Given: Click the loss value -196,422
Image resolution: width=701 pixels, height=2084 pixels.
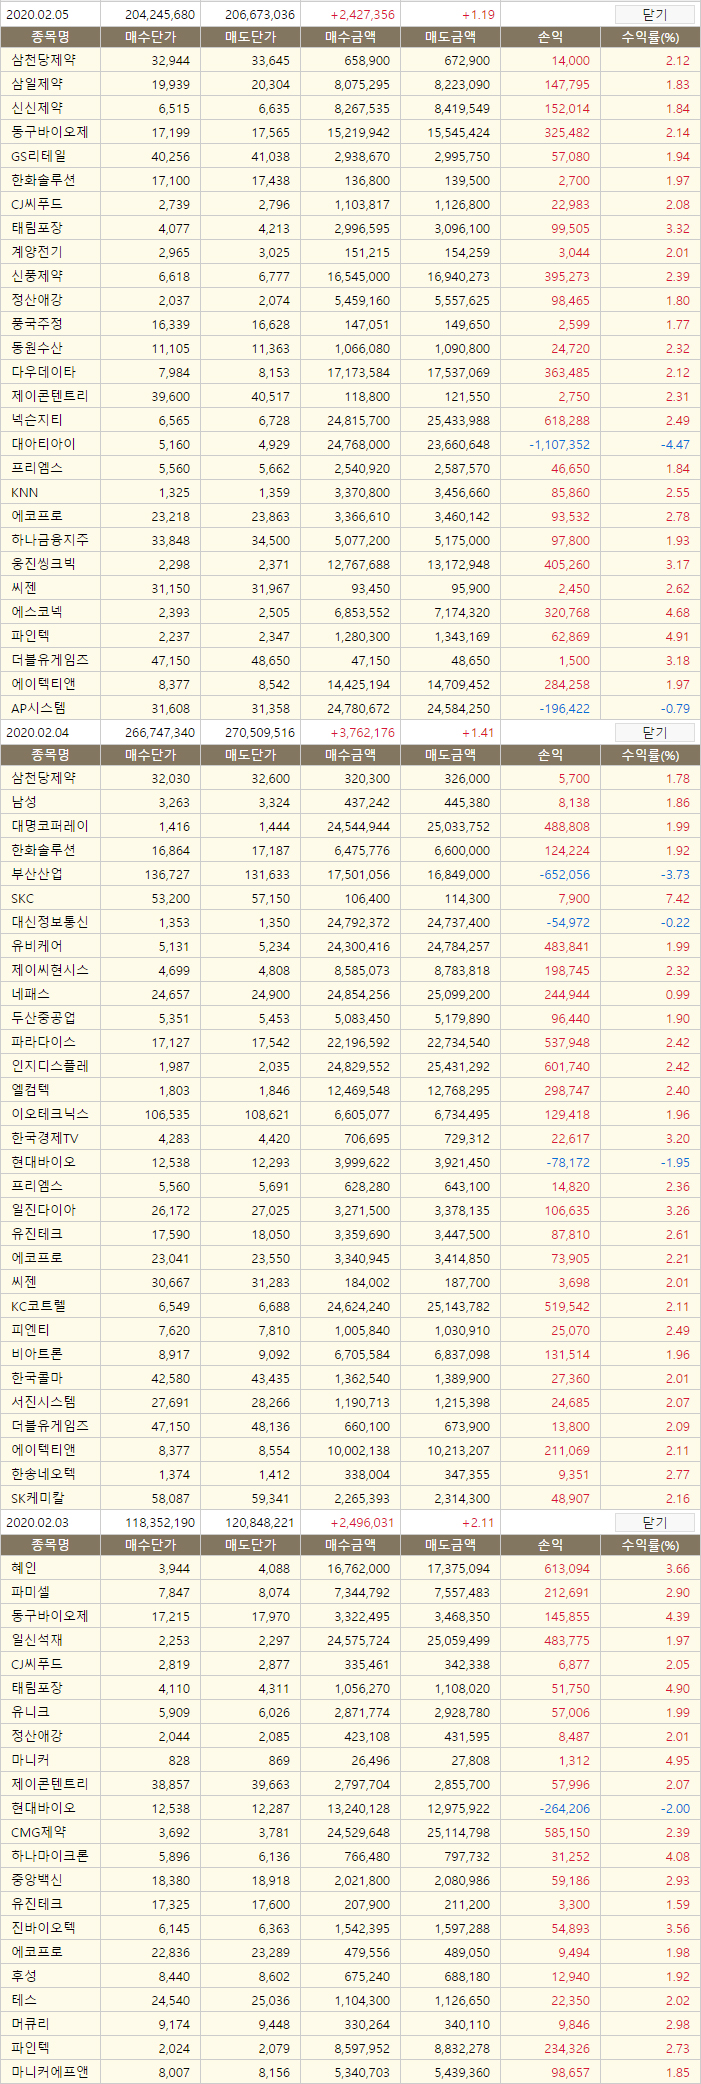Looking at the screenshot, I should tap(565, 709).
